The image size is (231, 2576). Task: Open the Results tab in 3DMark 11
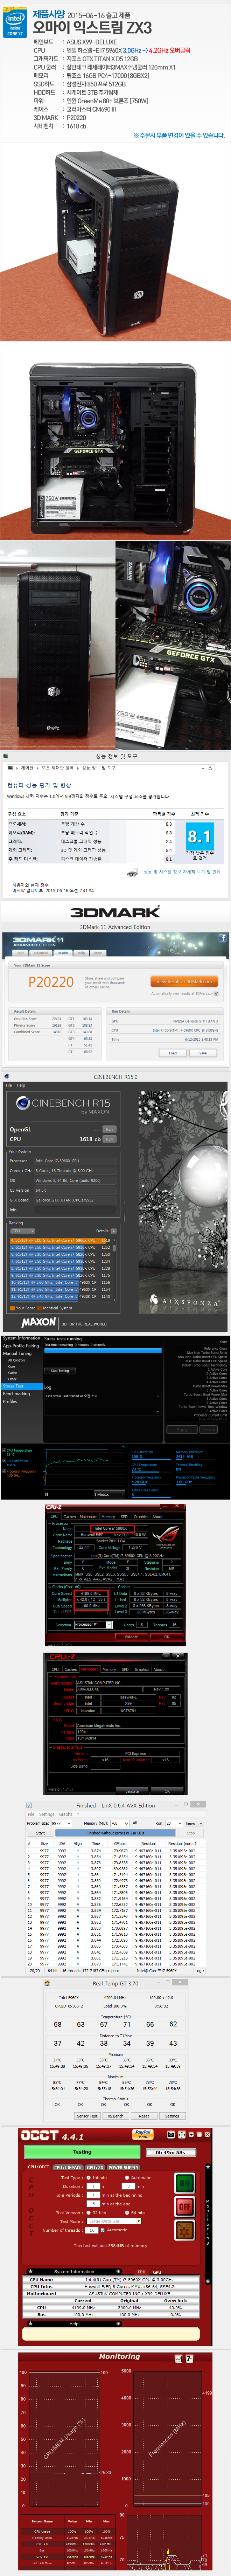point(63,953)
